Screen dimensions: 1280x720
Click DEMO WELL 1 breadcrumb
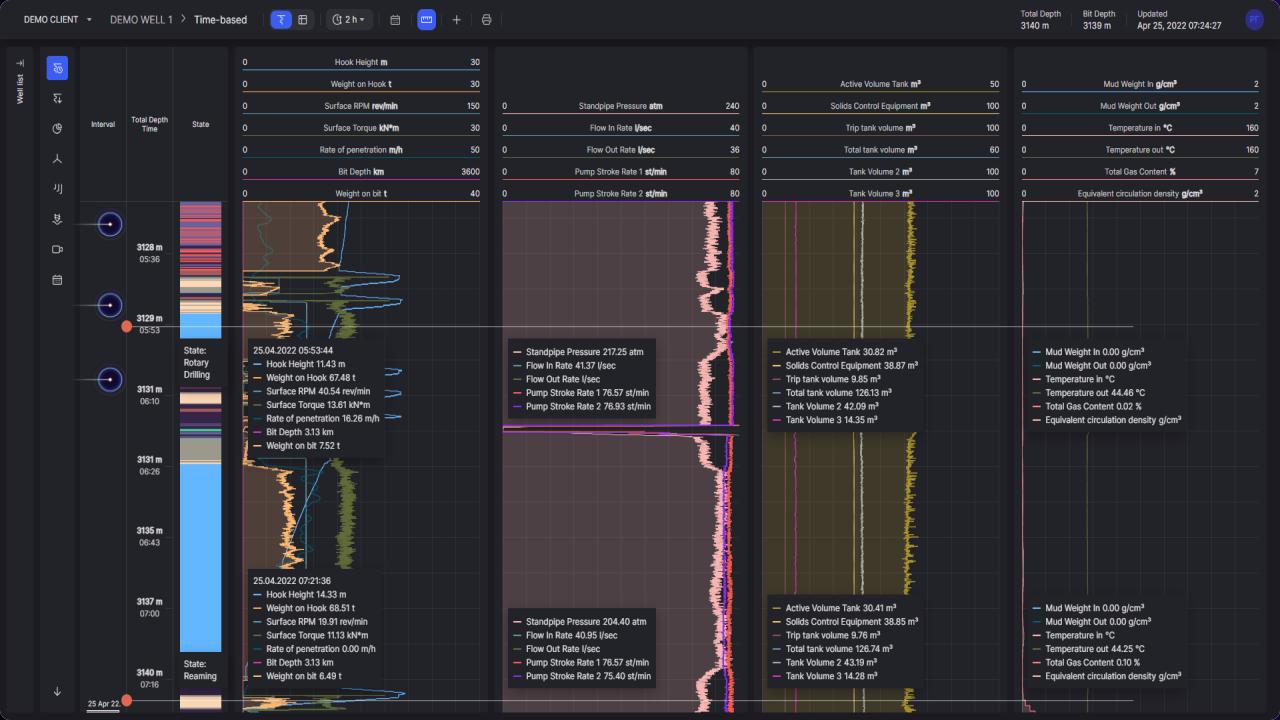tap(141, 20)
